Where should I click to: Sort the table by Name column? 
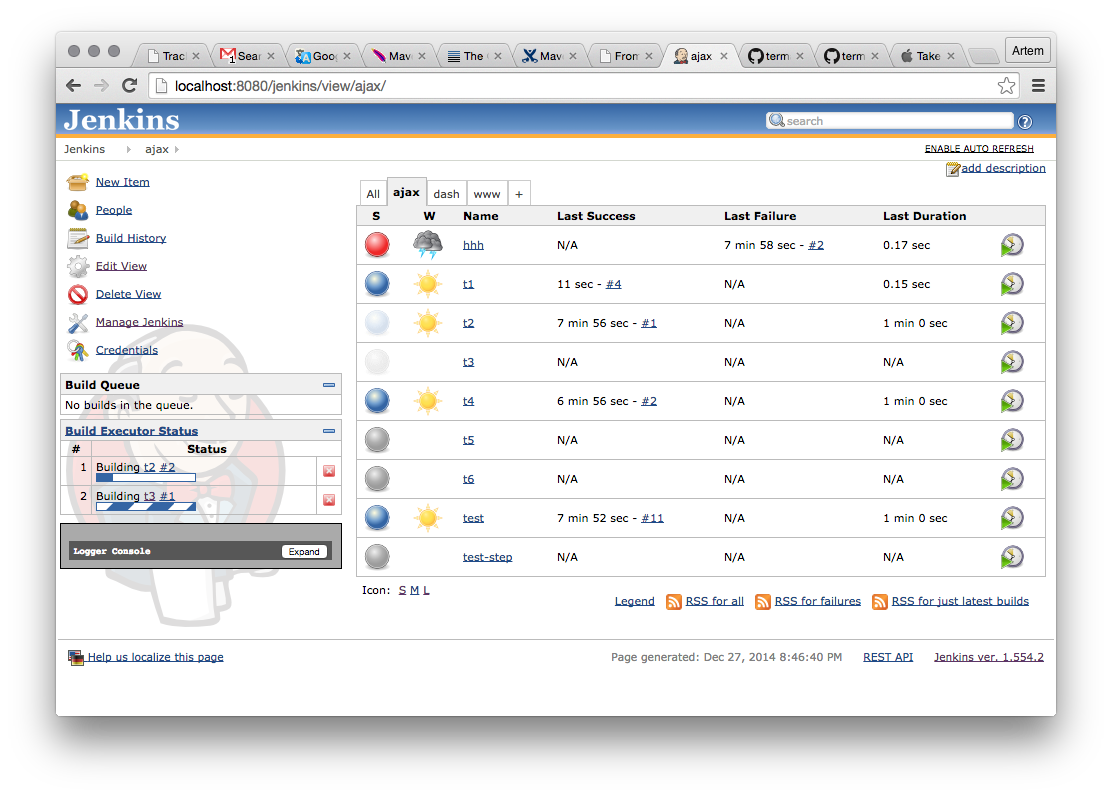481,216
